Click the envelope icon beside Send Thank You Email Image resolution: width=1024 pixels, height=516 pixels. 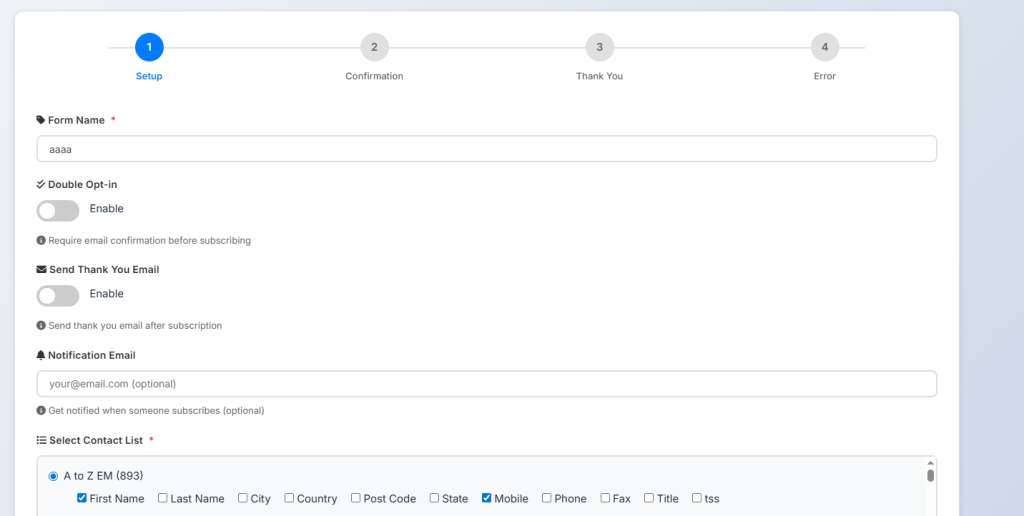(x=41, y=270)
